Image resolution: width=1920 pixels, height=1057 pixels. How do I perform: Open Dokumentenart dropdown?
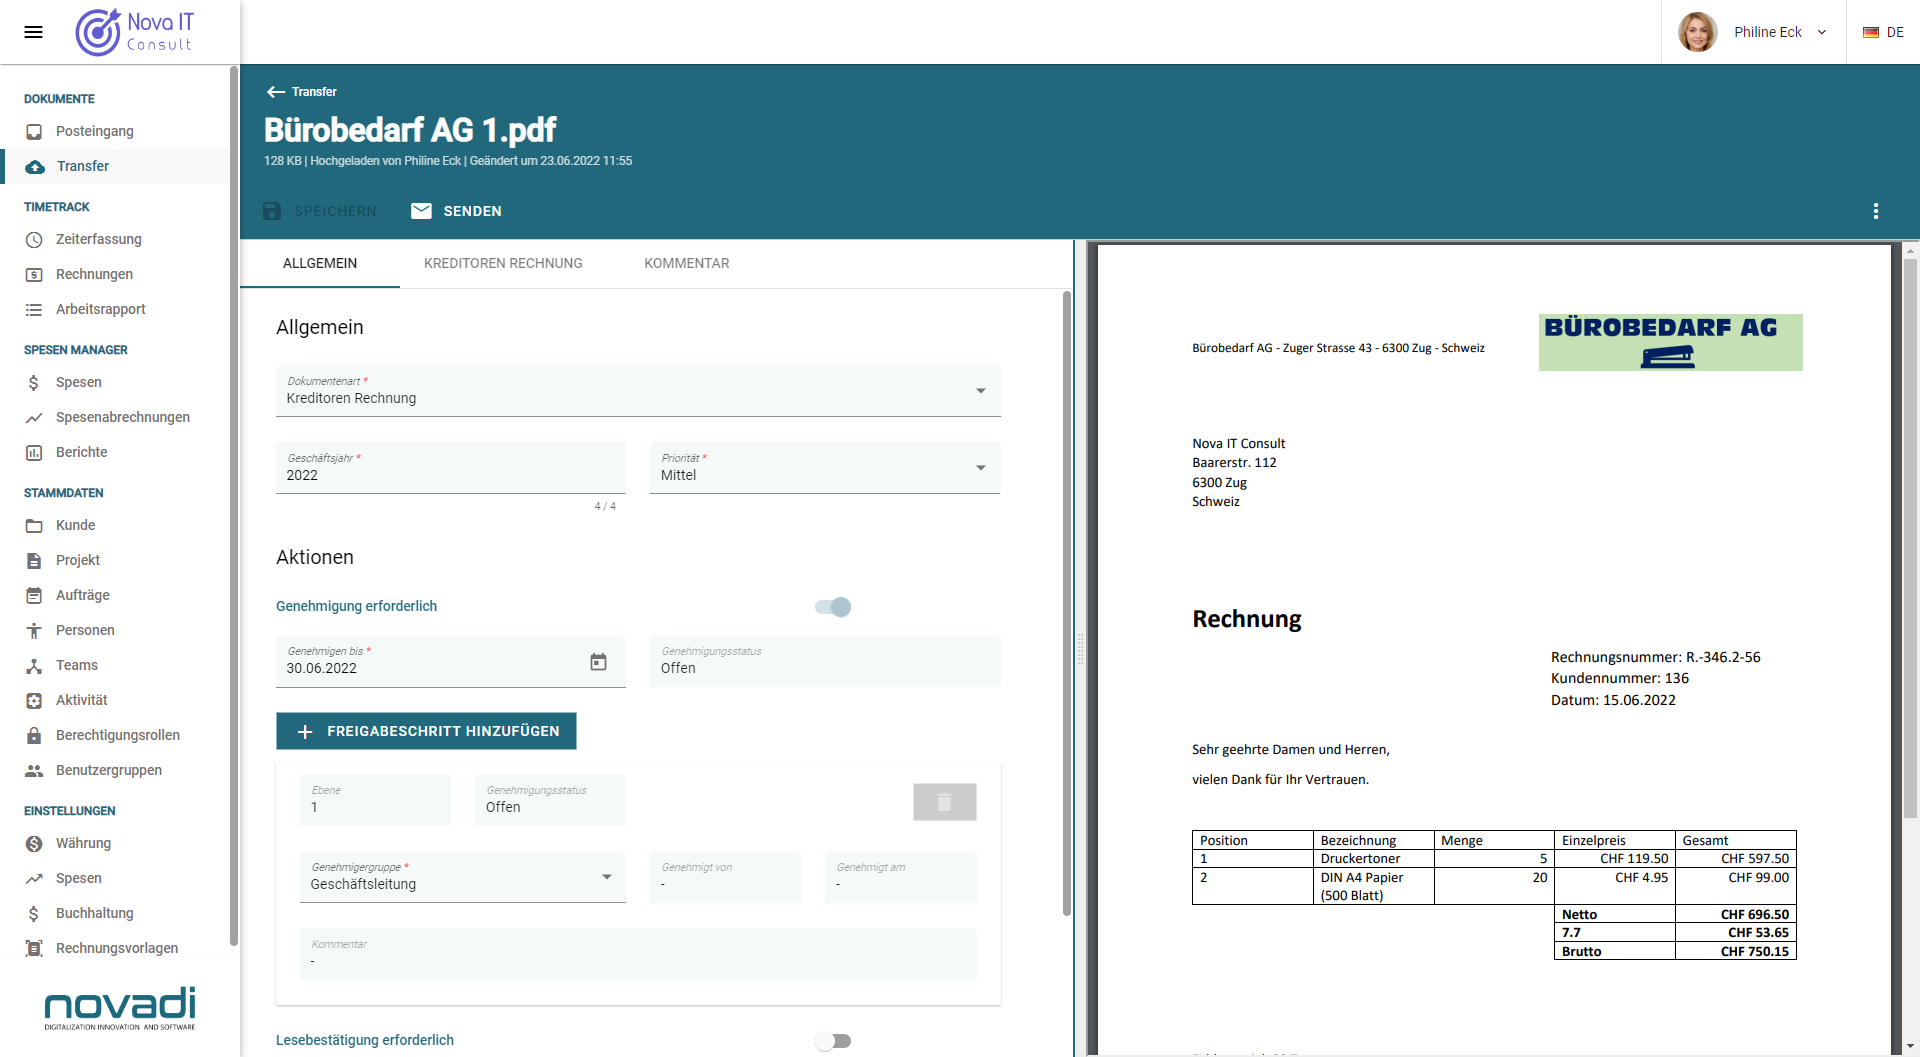click(638, 391)
